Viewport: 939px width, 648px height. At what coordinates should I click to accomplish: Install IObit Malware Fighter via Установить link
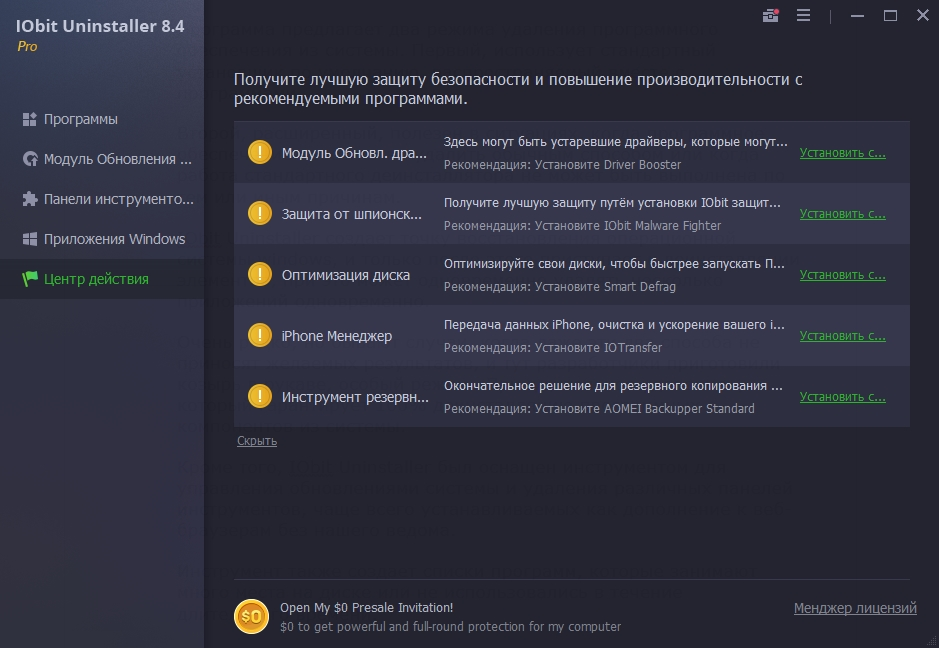click(x=843, y=214)
